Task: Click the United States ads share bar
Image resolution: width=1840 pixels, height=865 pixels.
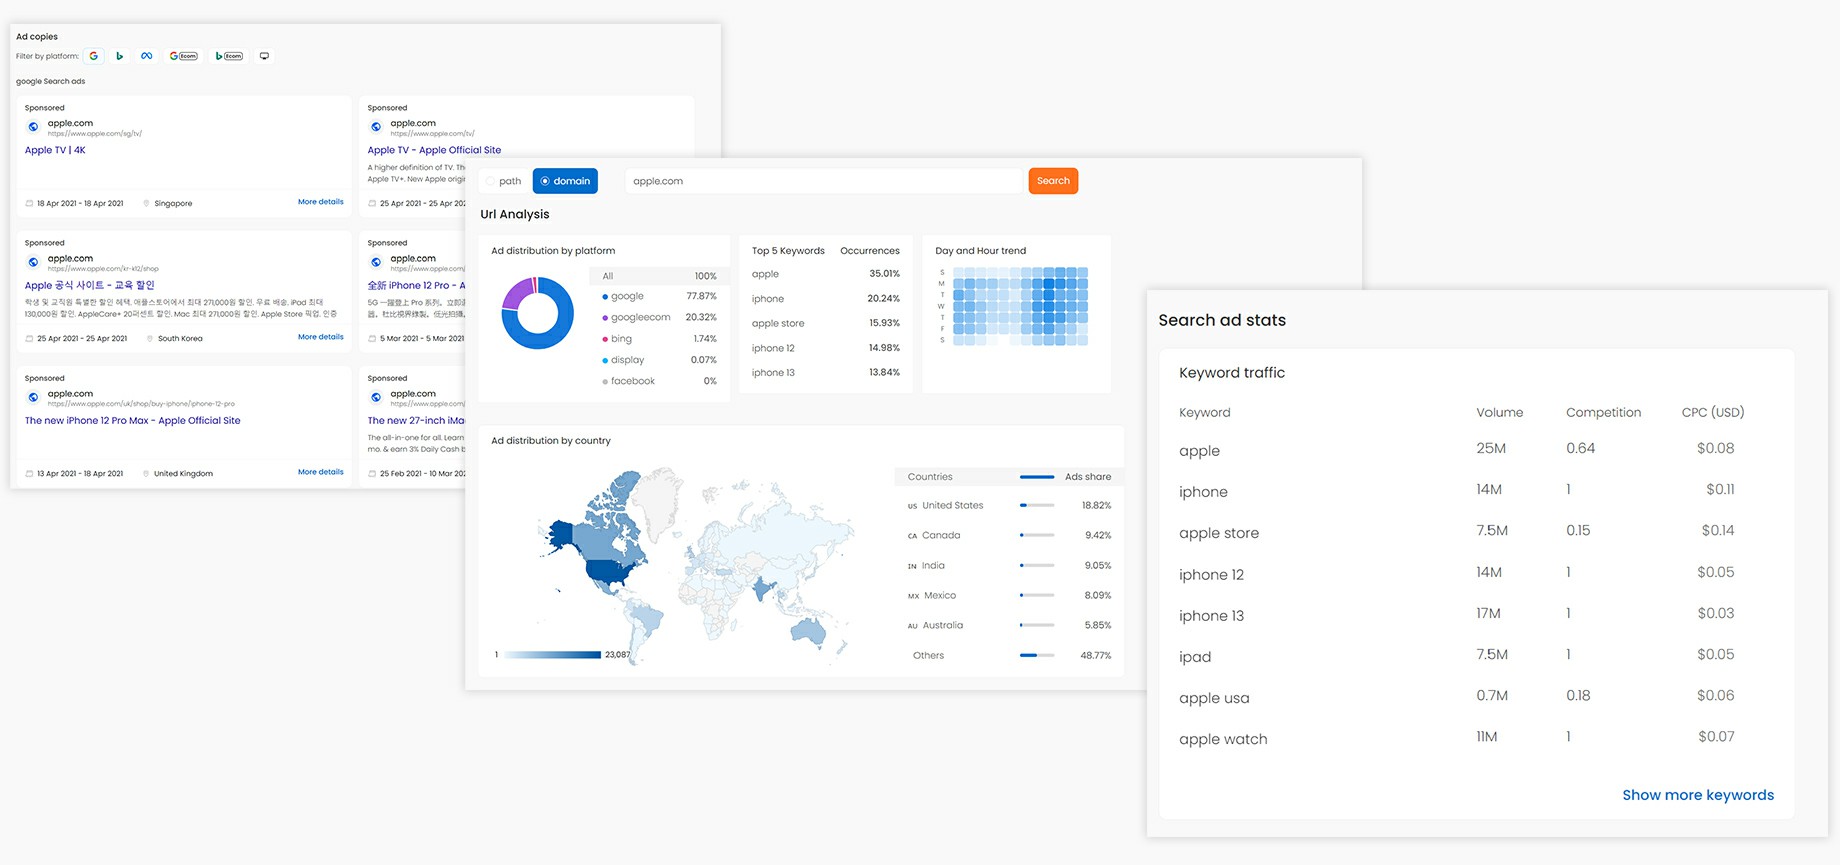Action: pos(1037,506)
